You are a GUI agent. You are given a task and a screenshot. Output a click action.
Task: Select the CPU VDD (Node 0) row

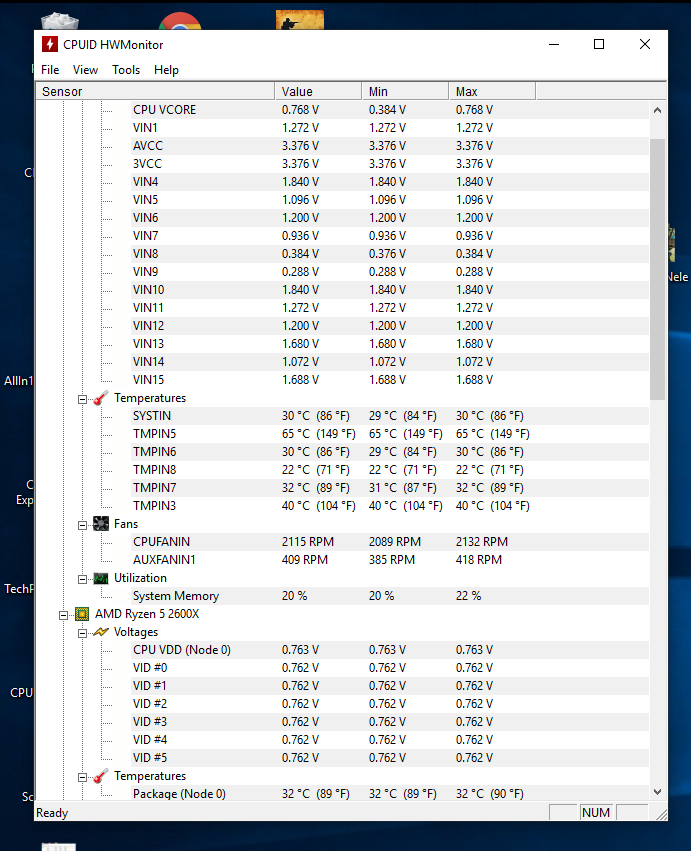[390, 650]
